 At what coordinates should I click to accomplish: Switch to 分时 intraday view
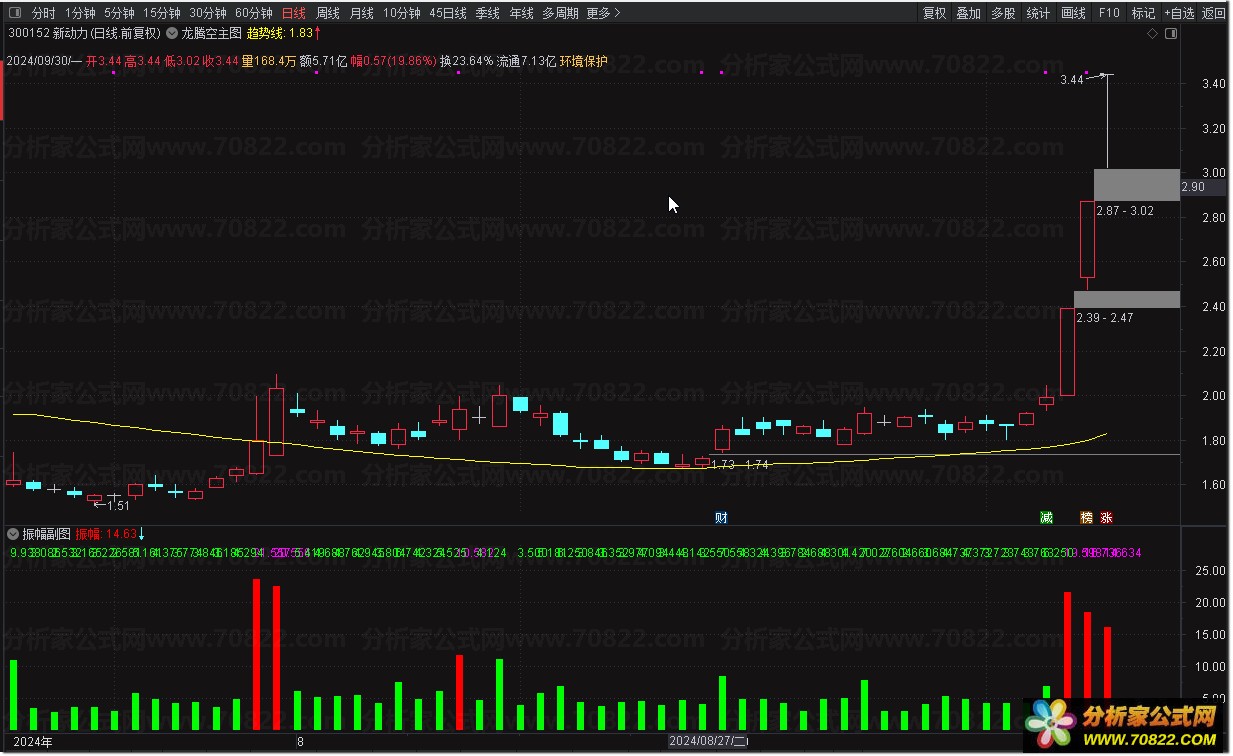click(x=43, y=13)
